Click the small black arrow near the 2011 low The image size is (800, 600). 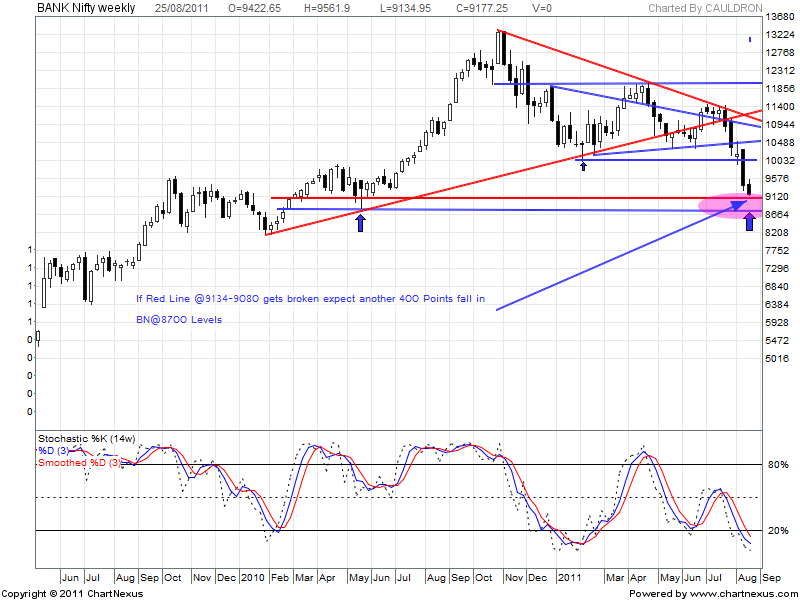click(583, 162)
